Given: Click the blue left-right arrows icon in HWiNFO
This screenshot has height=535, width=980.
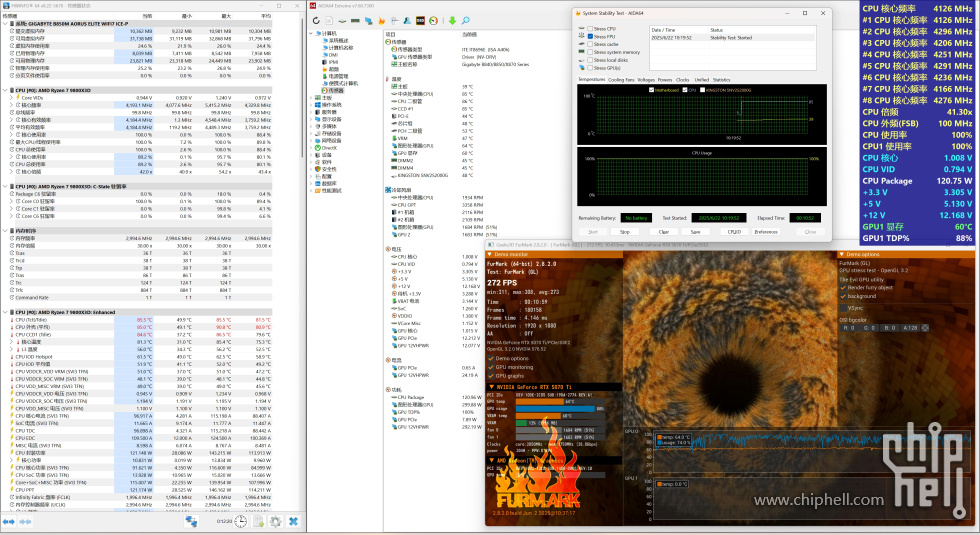Looking at the screenshot, I should point(9,521).
